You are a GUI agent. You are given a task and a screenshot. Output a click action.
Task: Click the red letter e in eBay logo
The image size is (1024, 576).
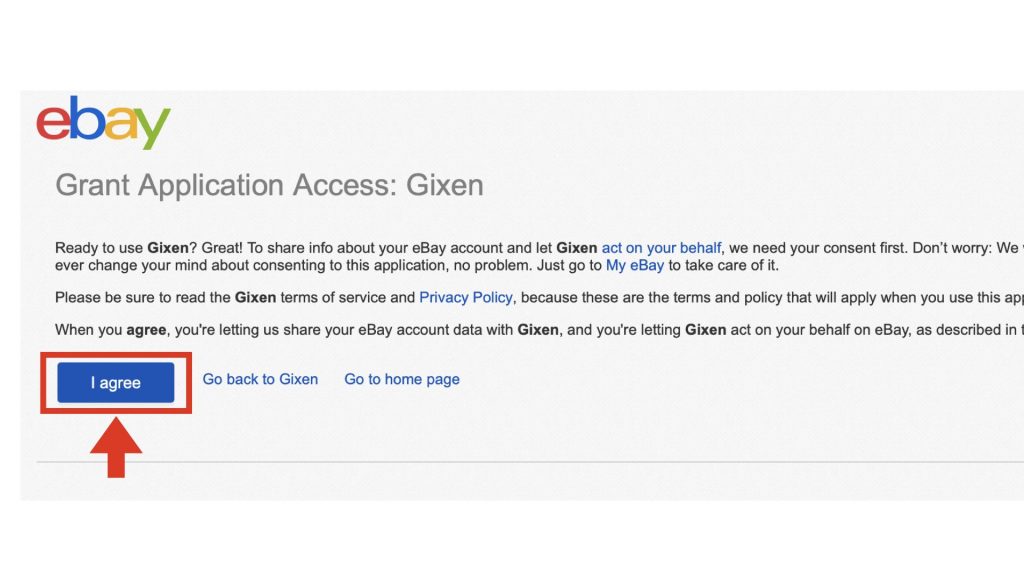coord(53,122)
